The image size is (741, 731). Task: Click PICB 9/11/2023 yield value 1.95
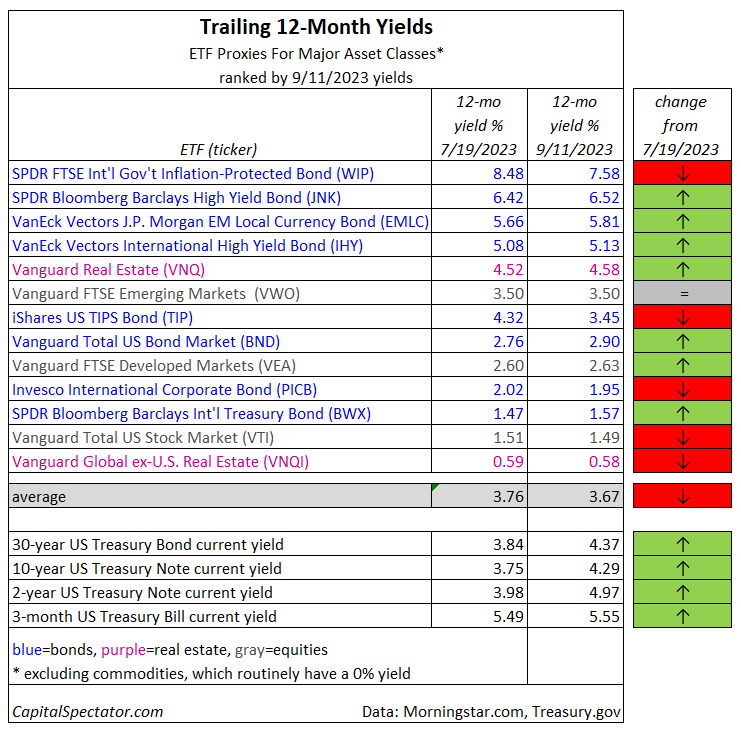coord(604,390)
